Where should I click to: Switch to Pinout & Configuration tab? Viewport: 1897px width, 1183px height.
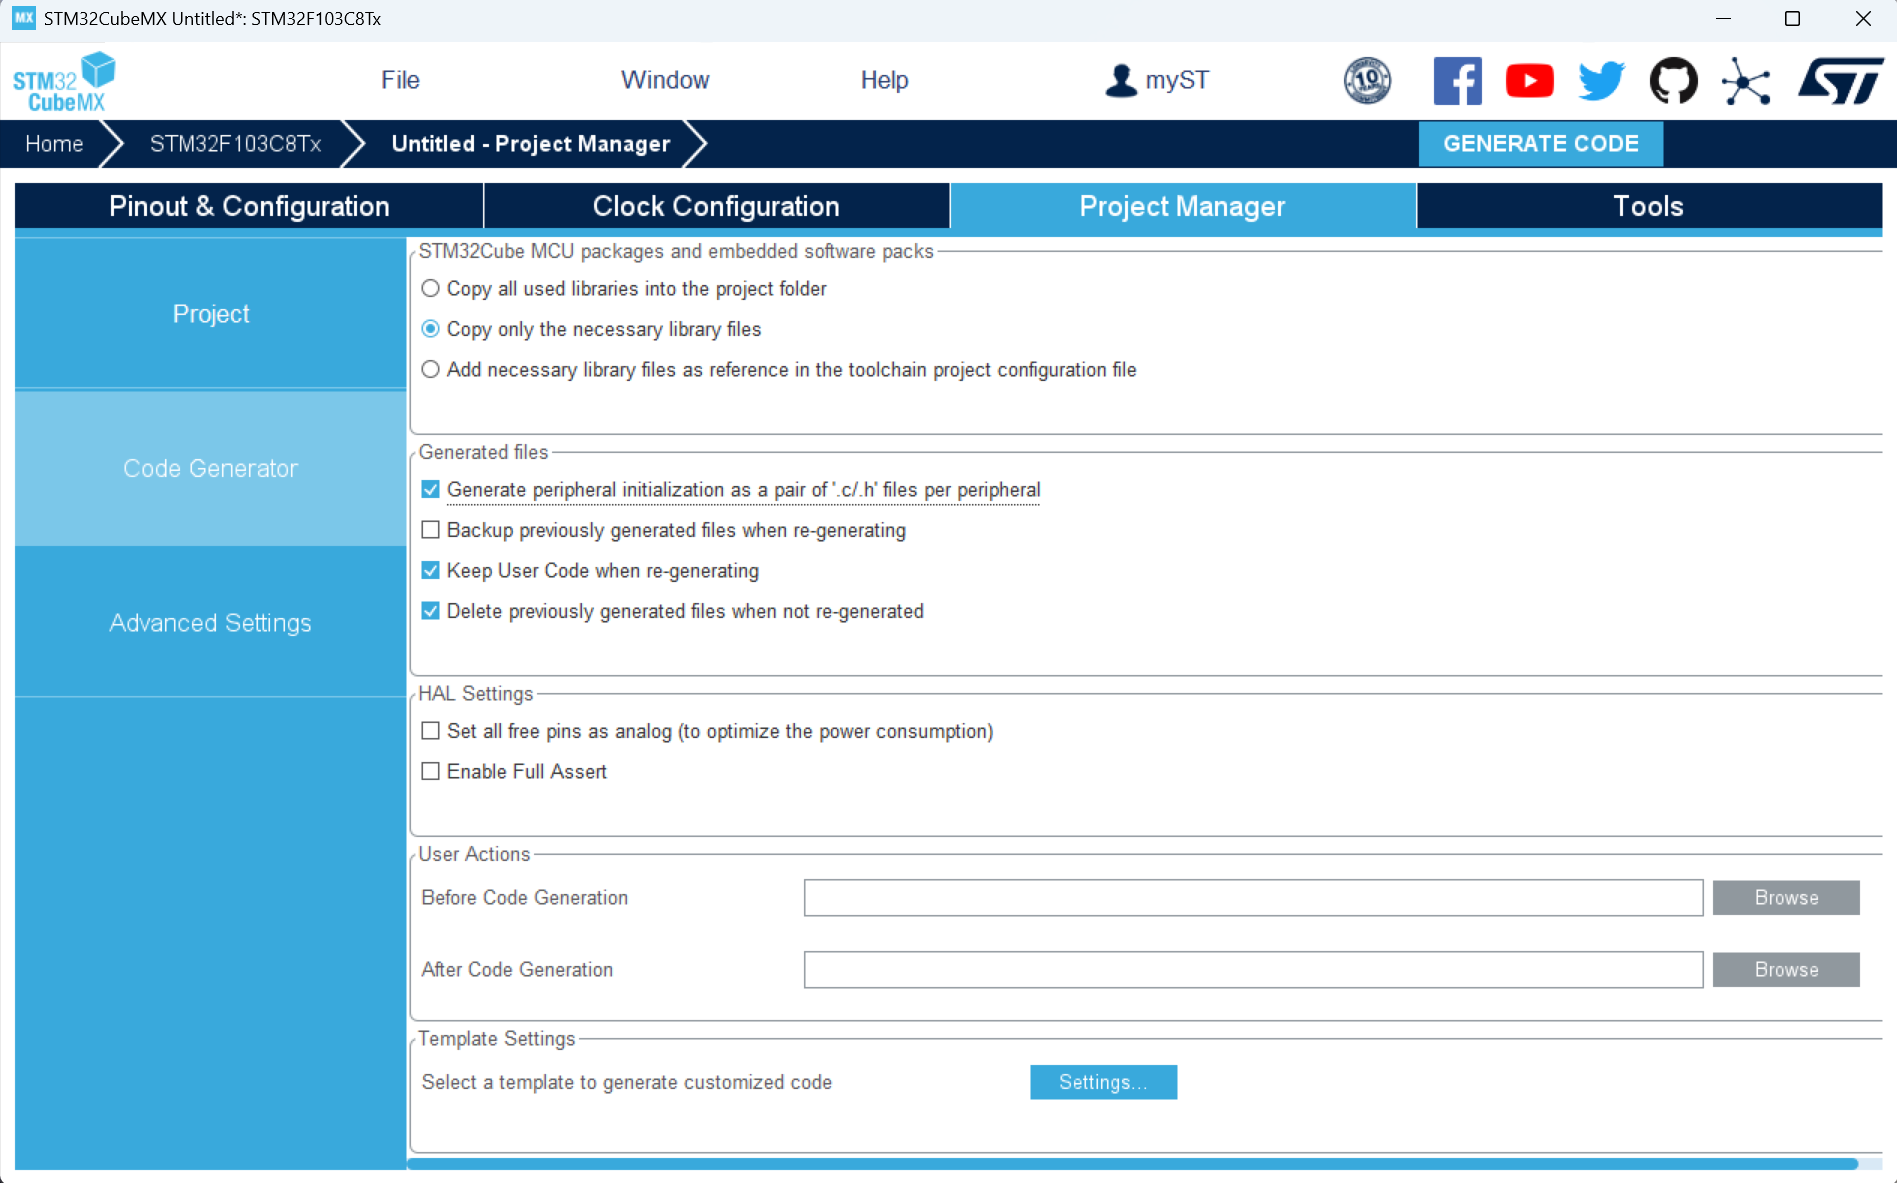249,206
